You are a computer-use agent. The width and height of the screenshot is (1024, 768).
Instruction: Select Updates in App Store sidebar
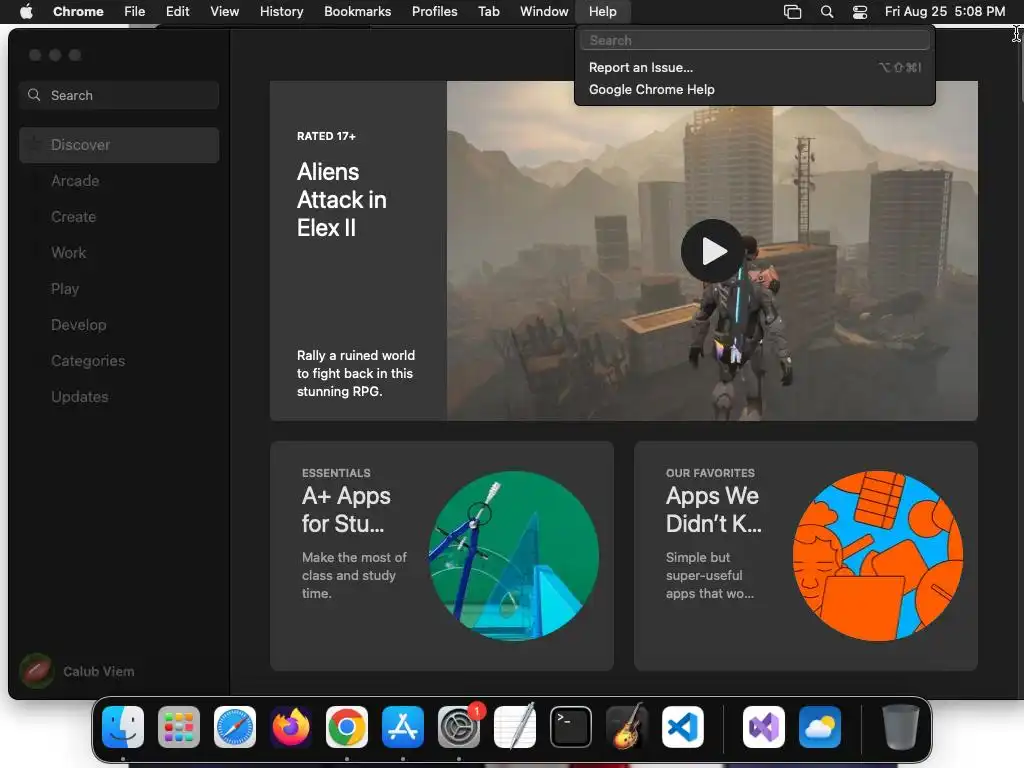[x=119, y=396]
